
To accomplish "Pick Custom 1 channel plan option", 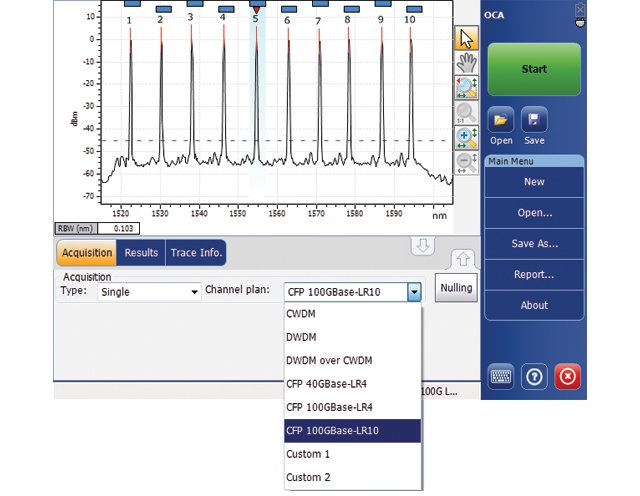I will tap(308, 454).
